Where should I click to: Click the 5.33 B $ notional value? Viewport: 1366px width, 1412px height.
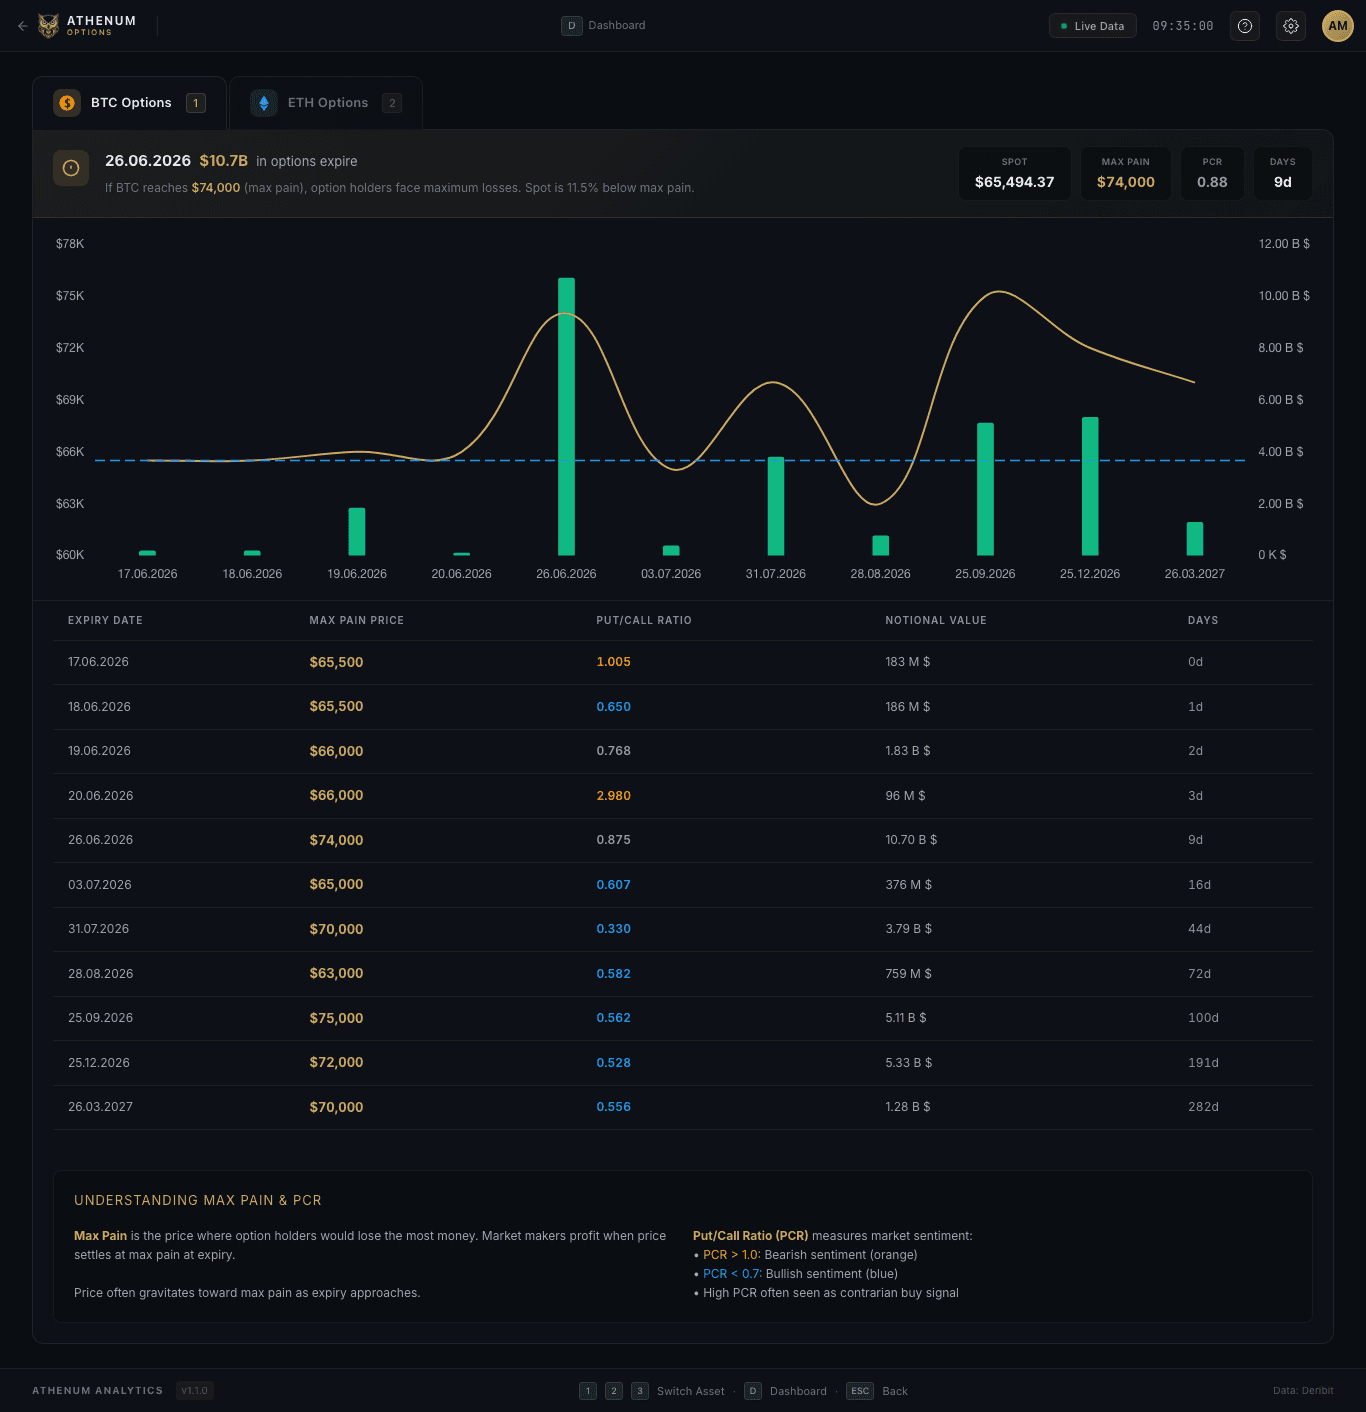[x=908, y=1063]
